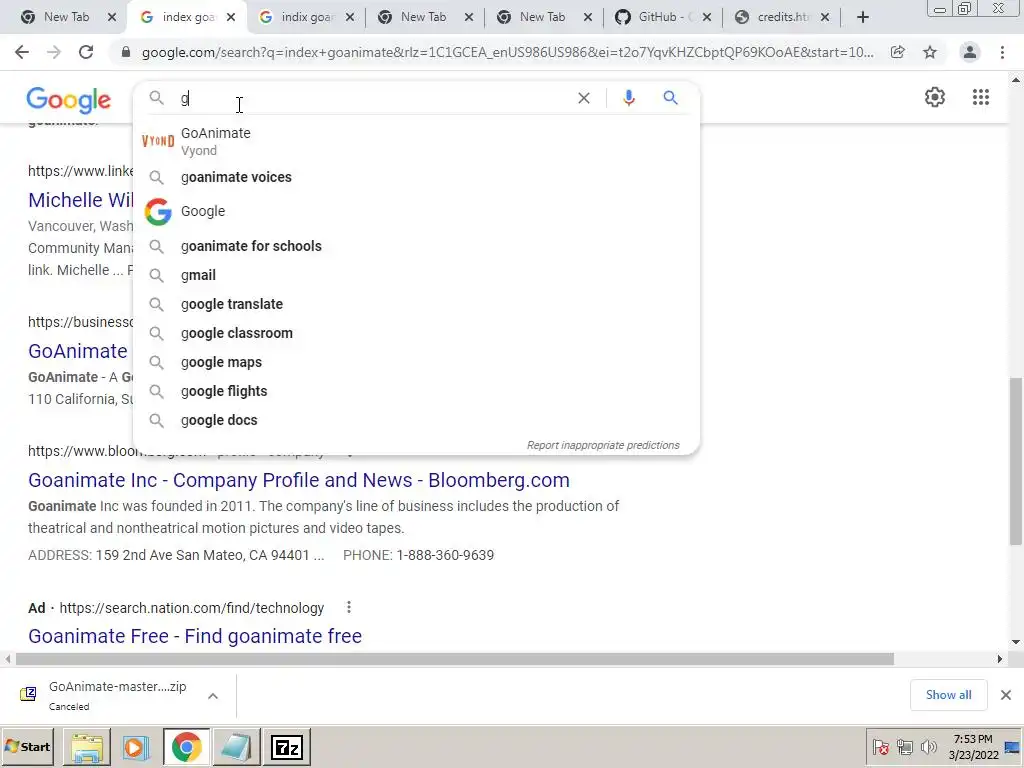Pick 'google docs' suggestion
The width and height of the screenshot is (1024, 768).
point(417,420)
